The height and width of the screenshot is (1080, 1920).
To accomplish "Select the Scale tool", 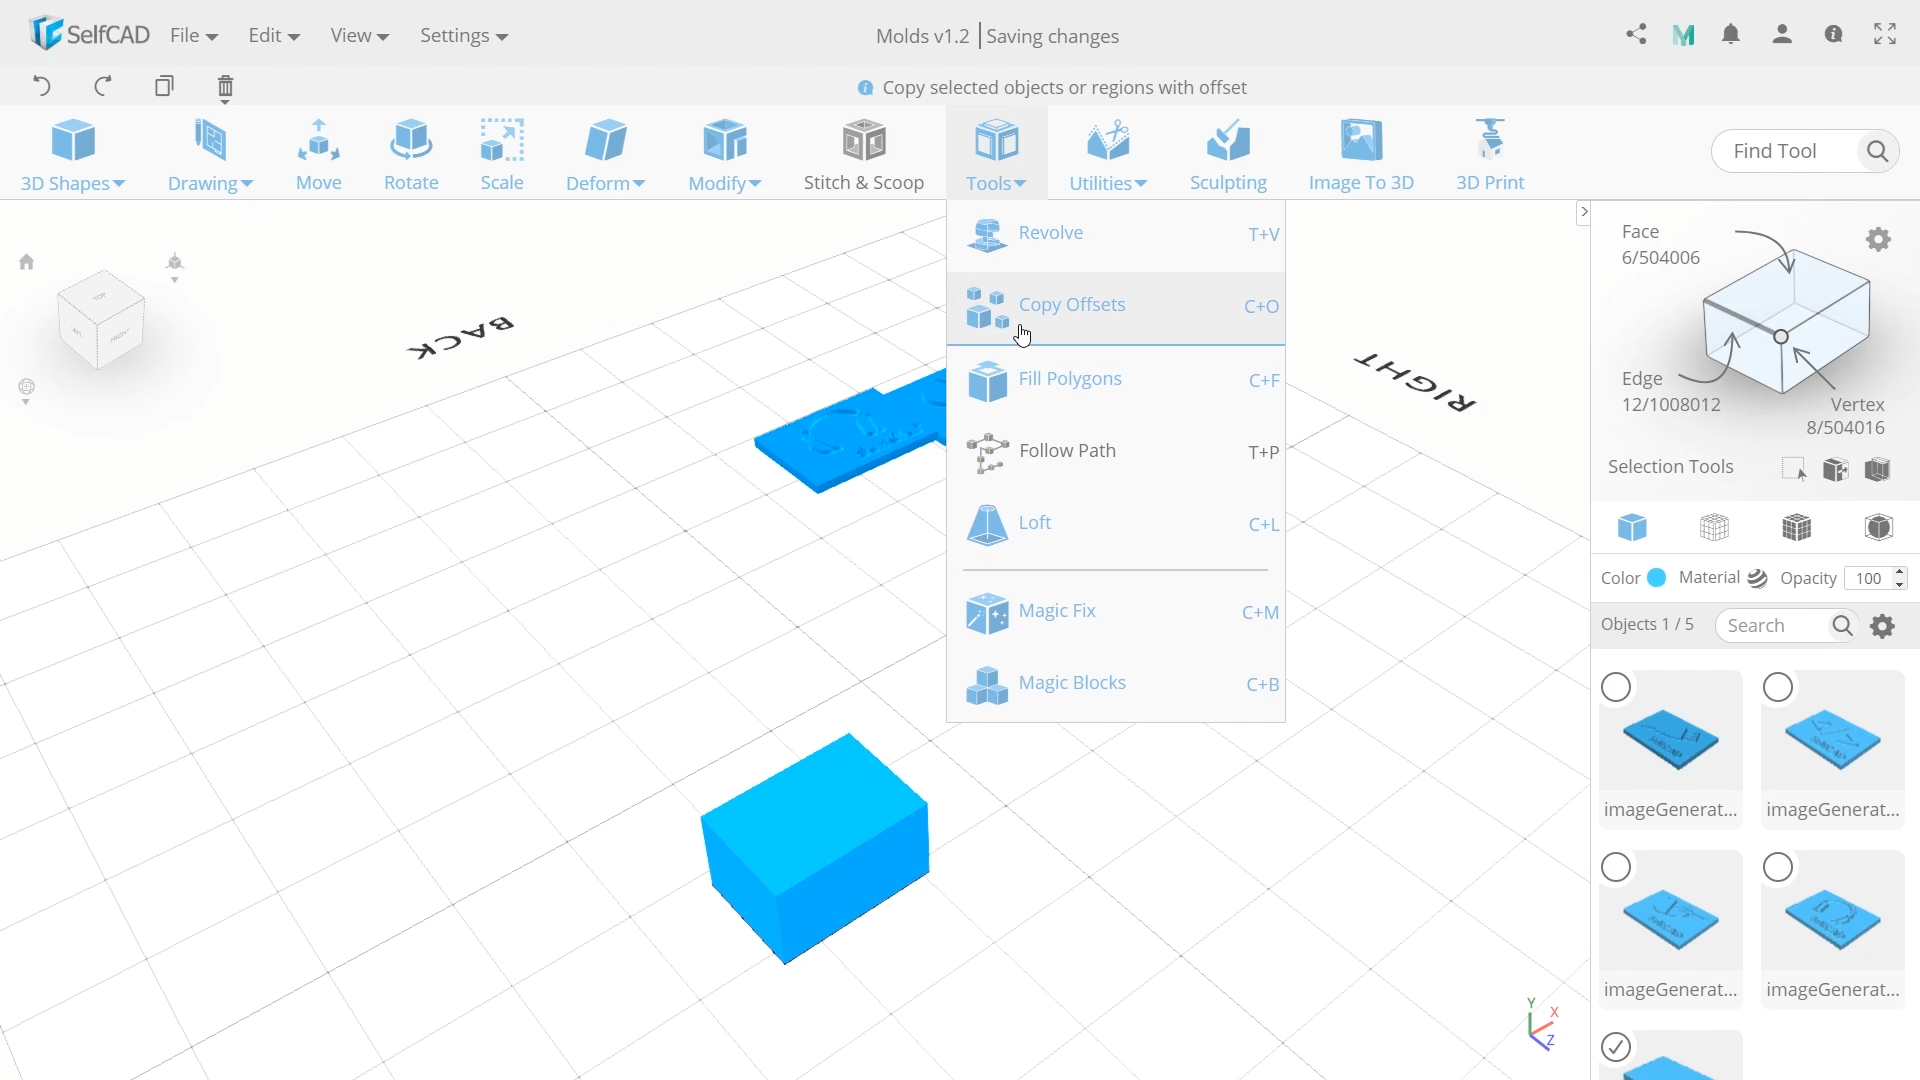I will [502, 154].
